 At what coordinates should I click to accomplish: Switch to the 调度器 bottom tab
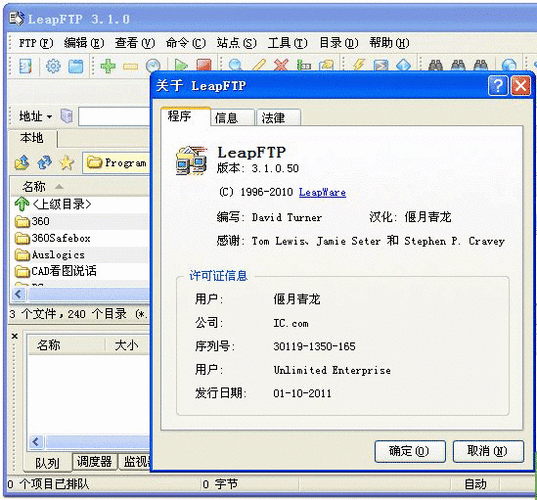pyautogui.click(x=95, y=462)
